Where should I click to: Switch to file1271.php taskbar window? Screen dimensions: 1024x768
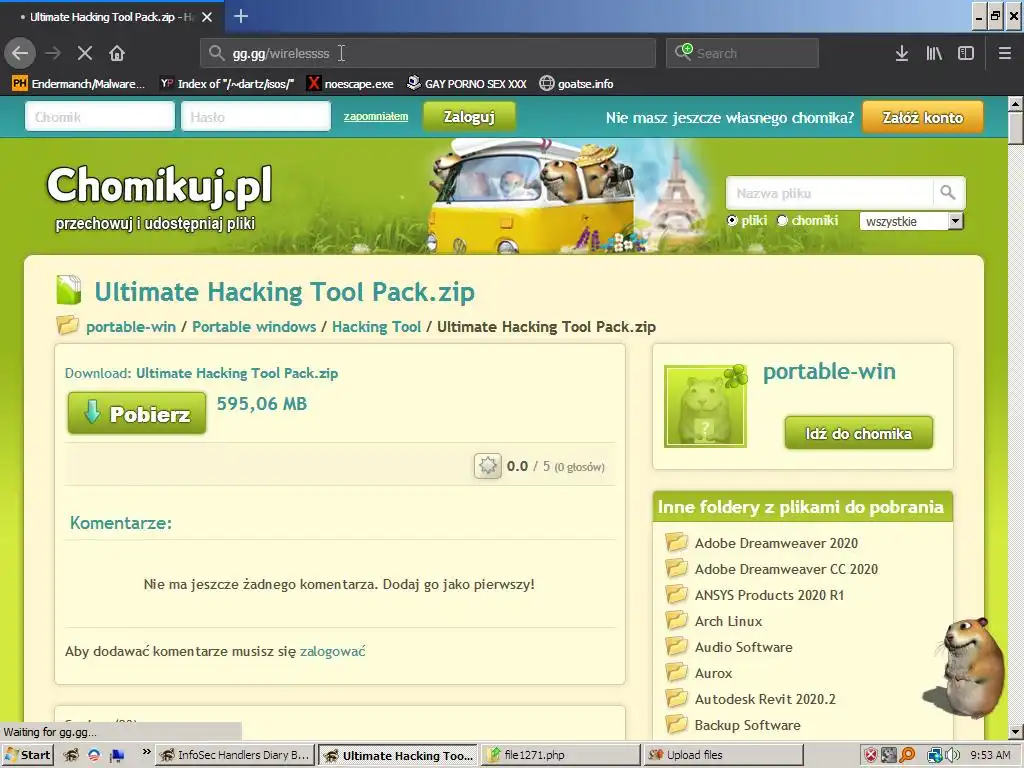[x=562, y=755]
